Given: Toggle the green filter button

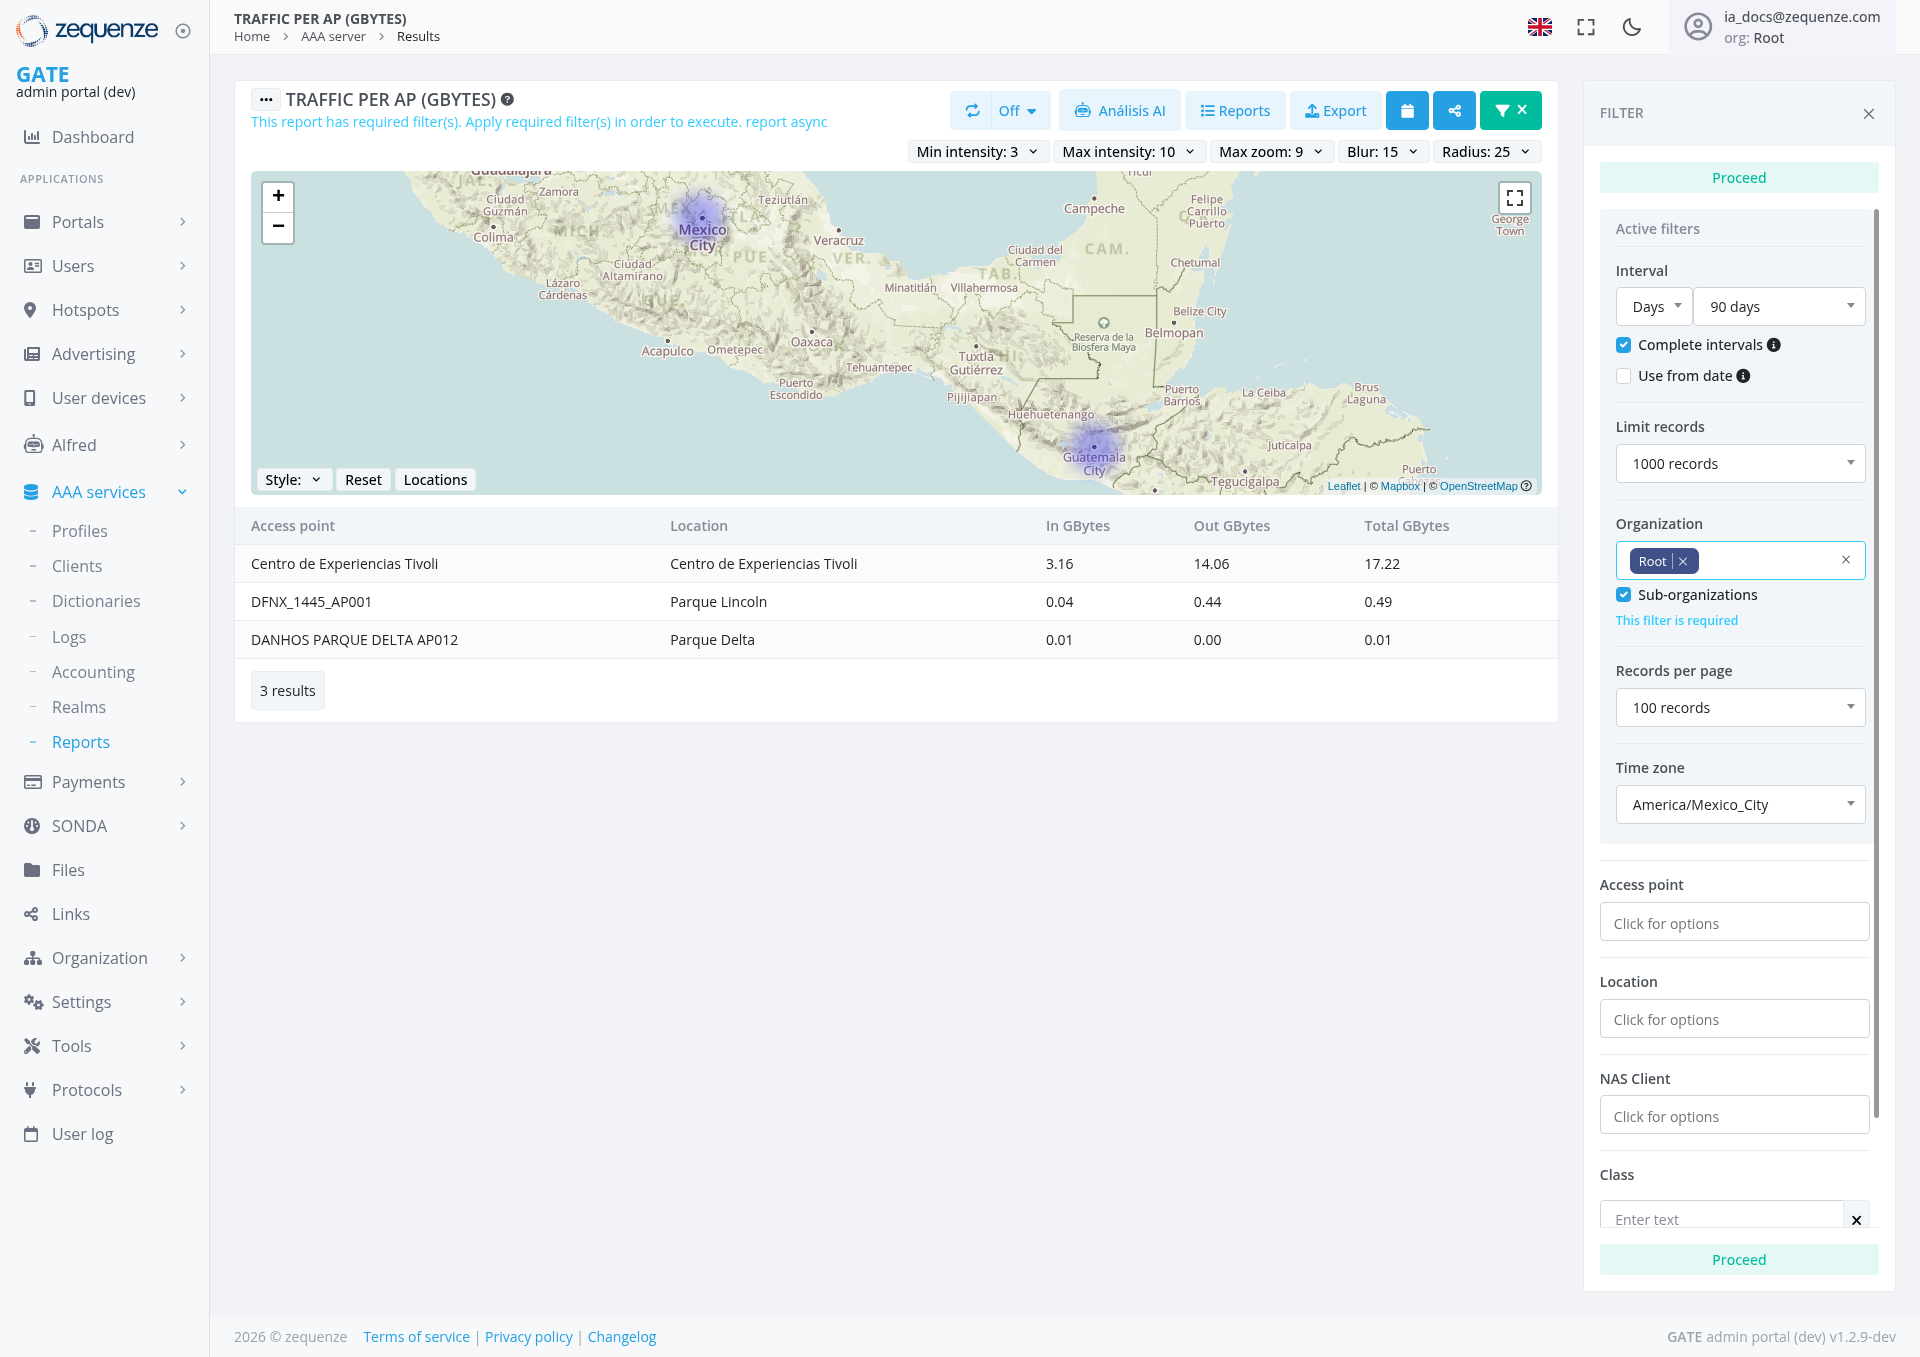Looking at the screenshot, I should 1511,111.
